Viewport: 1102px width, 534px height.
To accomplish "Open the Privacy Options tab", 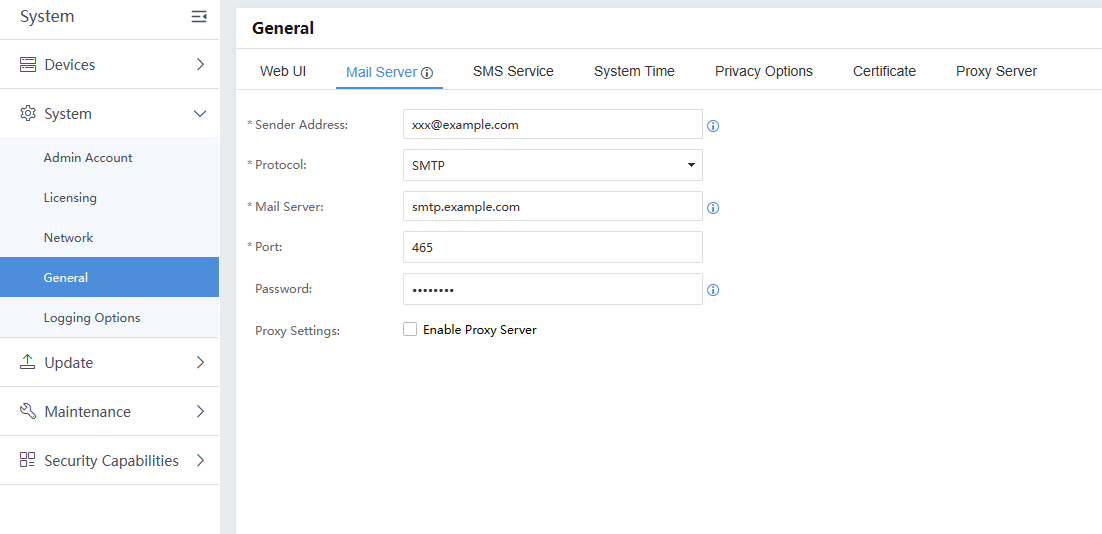I will (x=763, y=71).
